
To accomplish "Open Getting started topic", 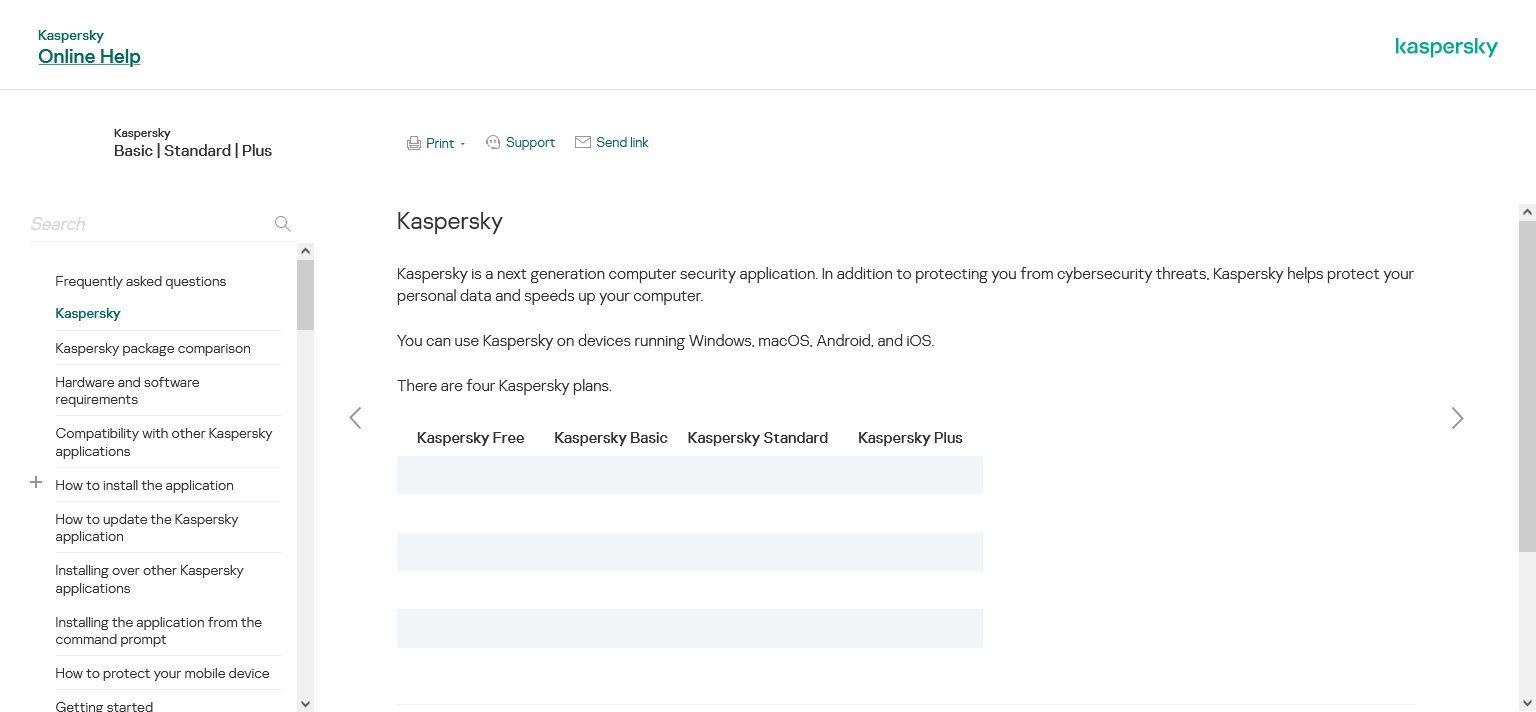I will (104, 706).
